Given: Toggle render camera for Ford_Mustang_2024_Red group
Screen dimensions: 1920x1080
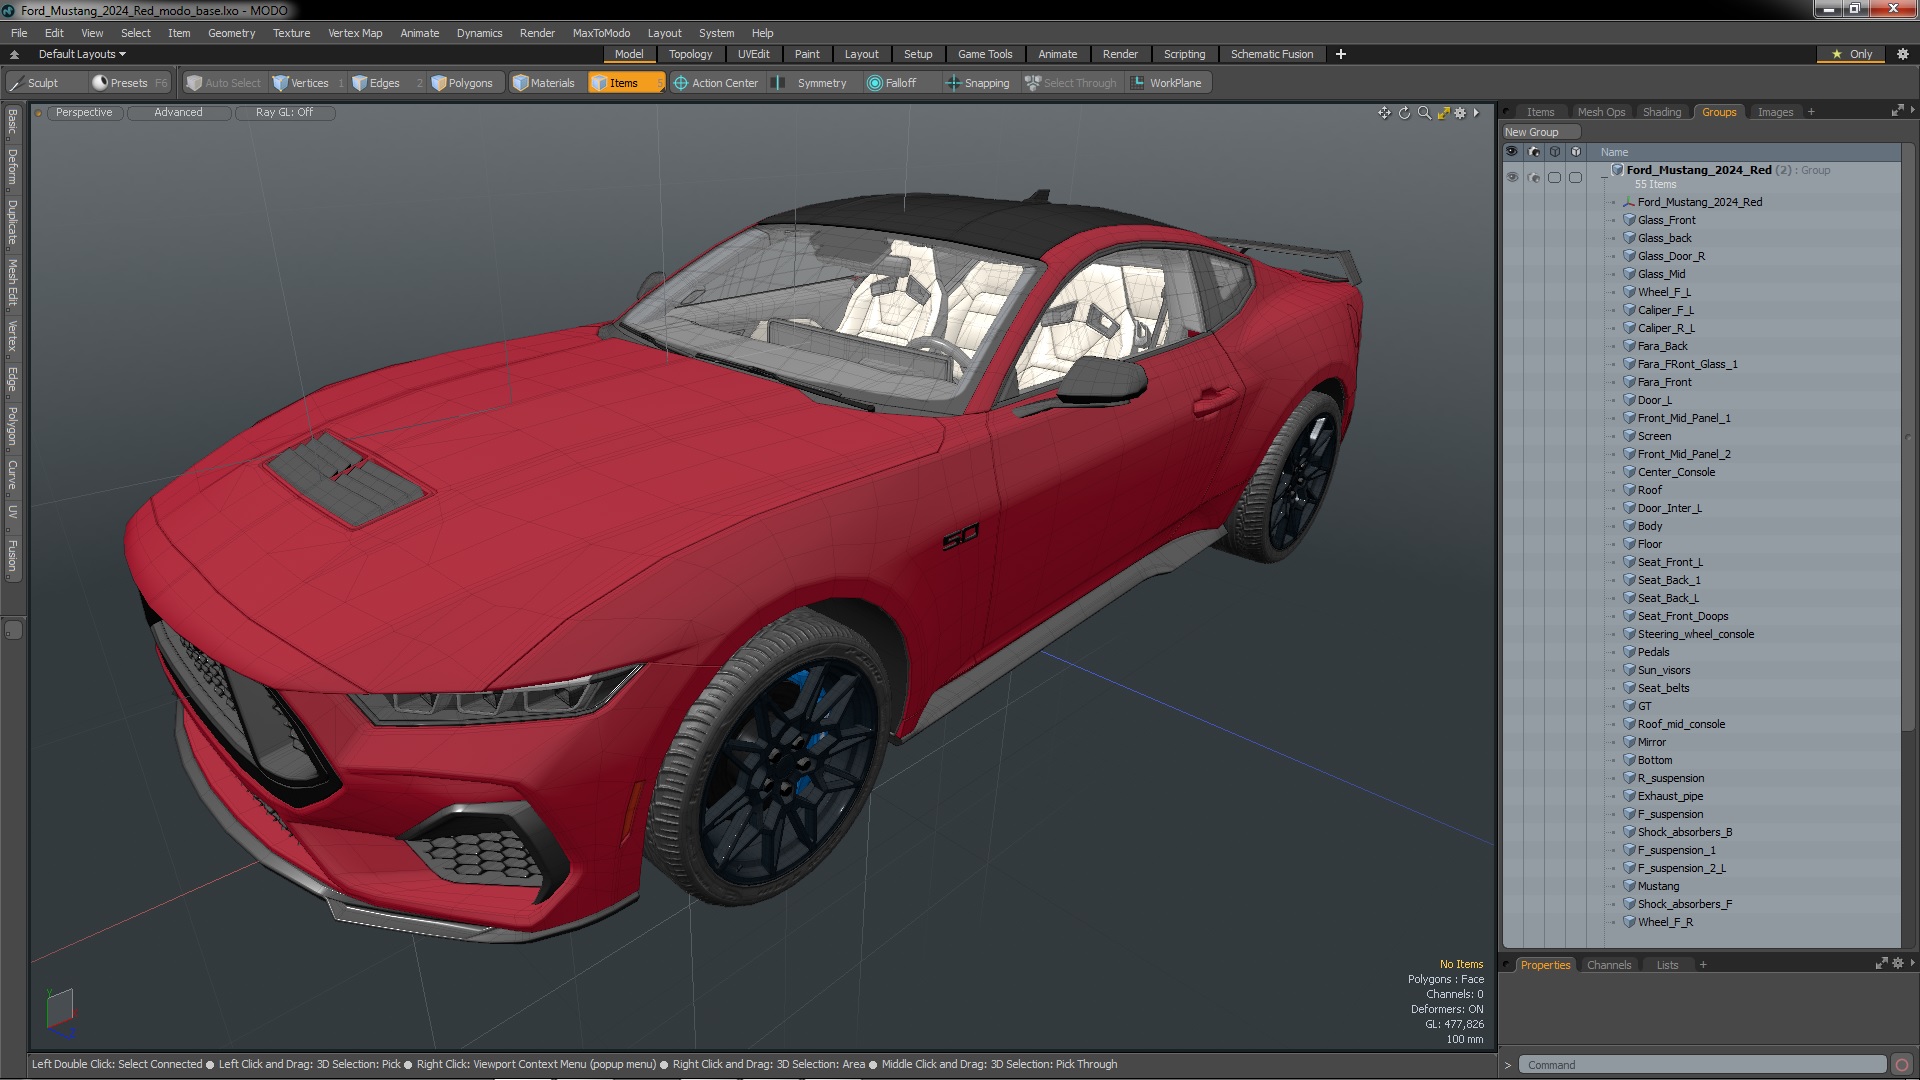Looking at the screenshot, I should 1533,177.
